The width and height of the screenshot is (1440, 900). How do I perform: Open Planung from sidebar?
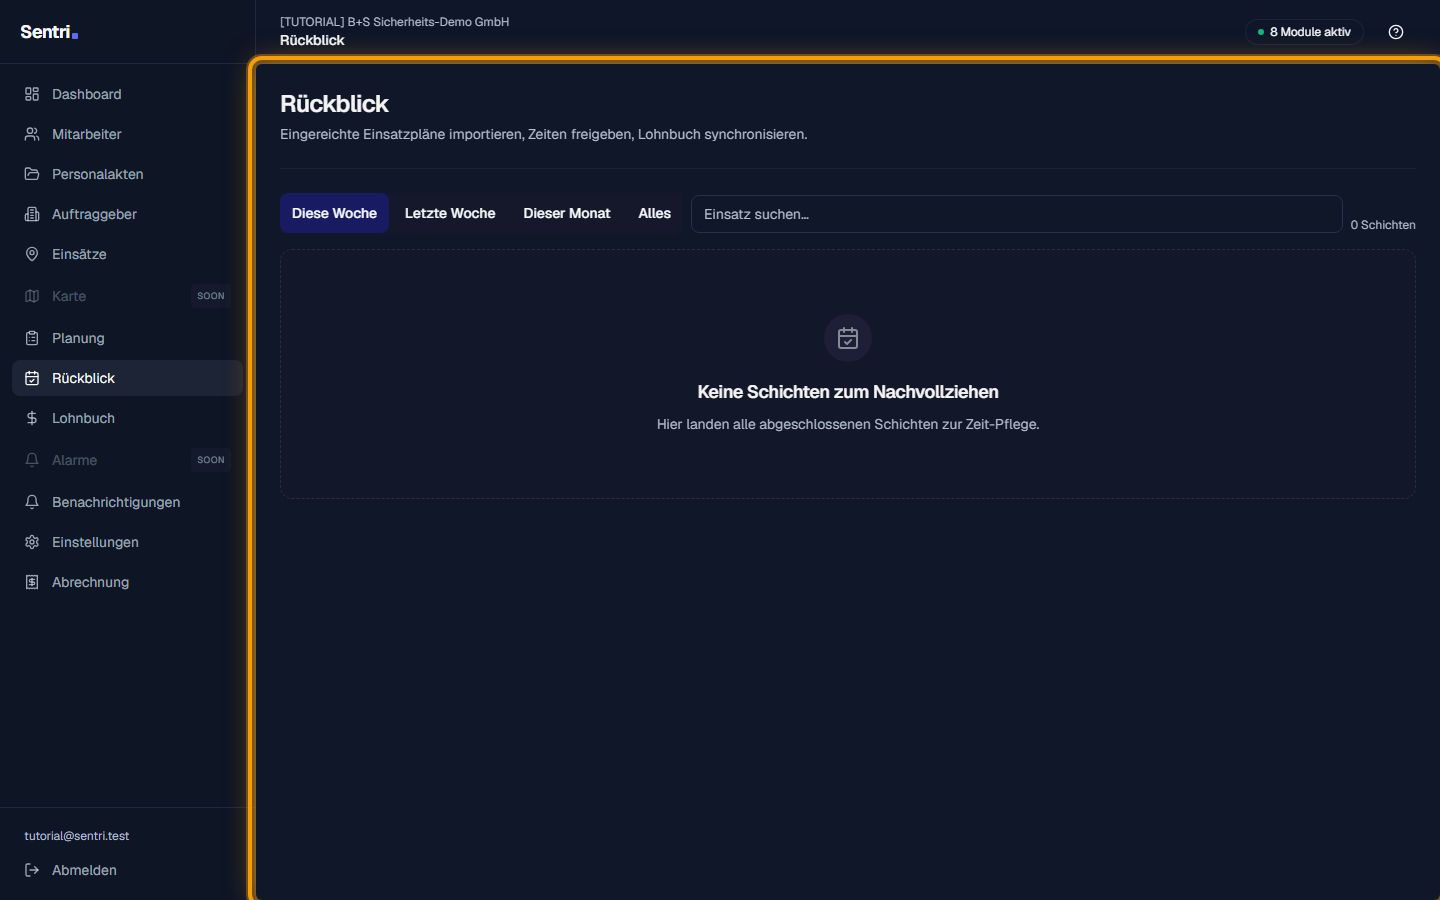(127, 338)
